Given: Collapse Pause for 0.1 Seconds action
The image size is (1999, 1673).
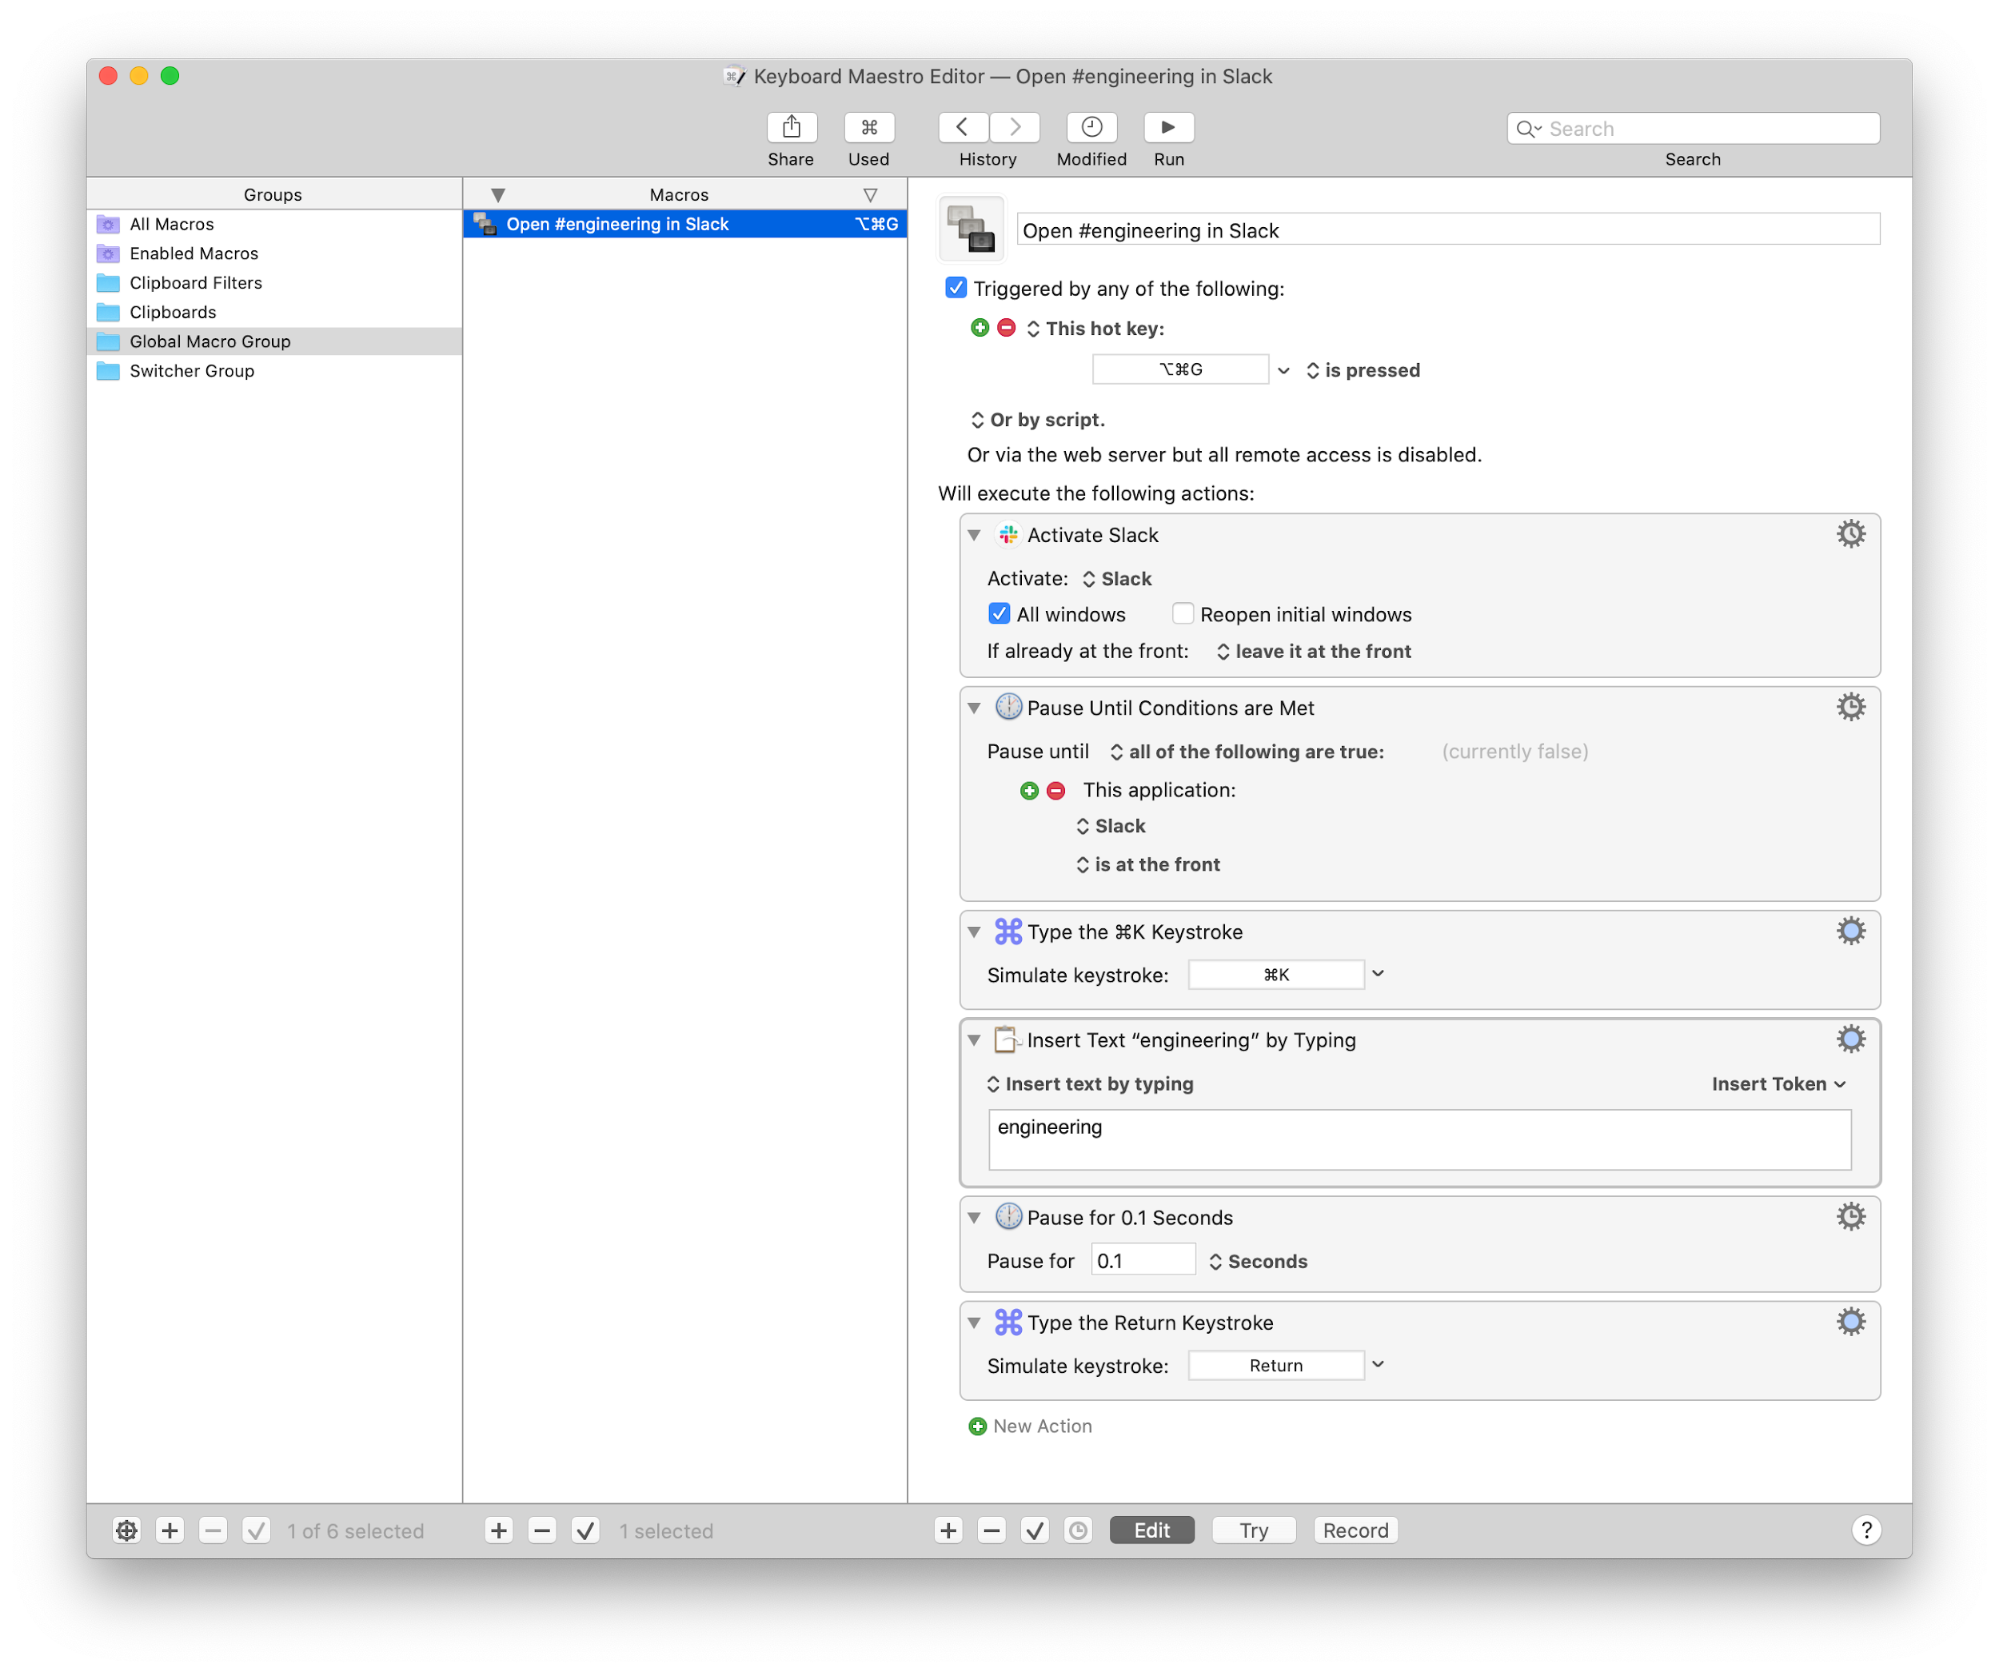Looking at the screenshot, I should [x=974, y=1218].
